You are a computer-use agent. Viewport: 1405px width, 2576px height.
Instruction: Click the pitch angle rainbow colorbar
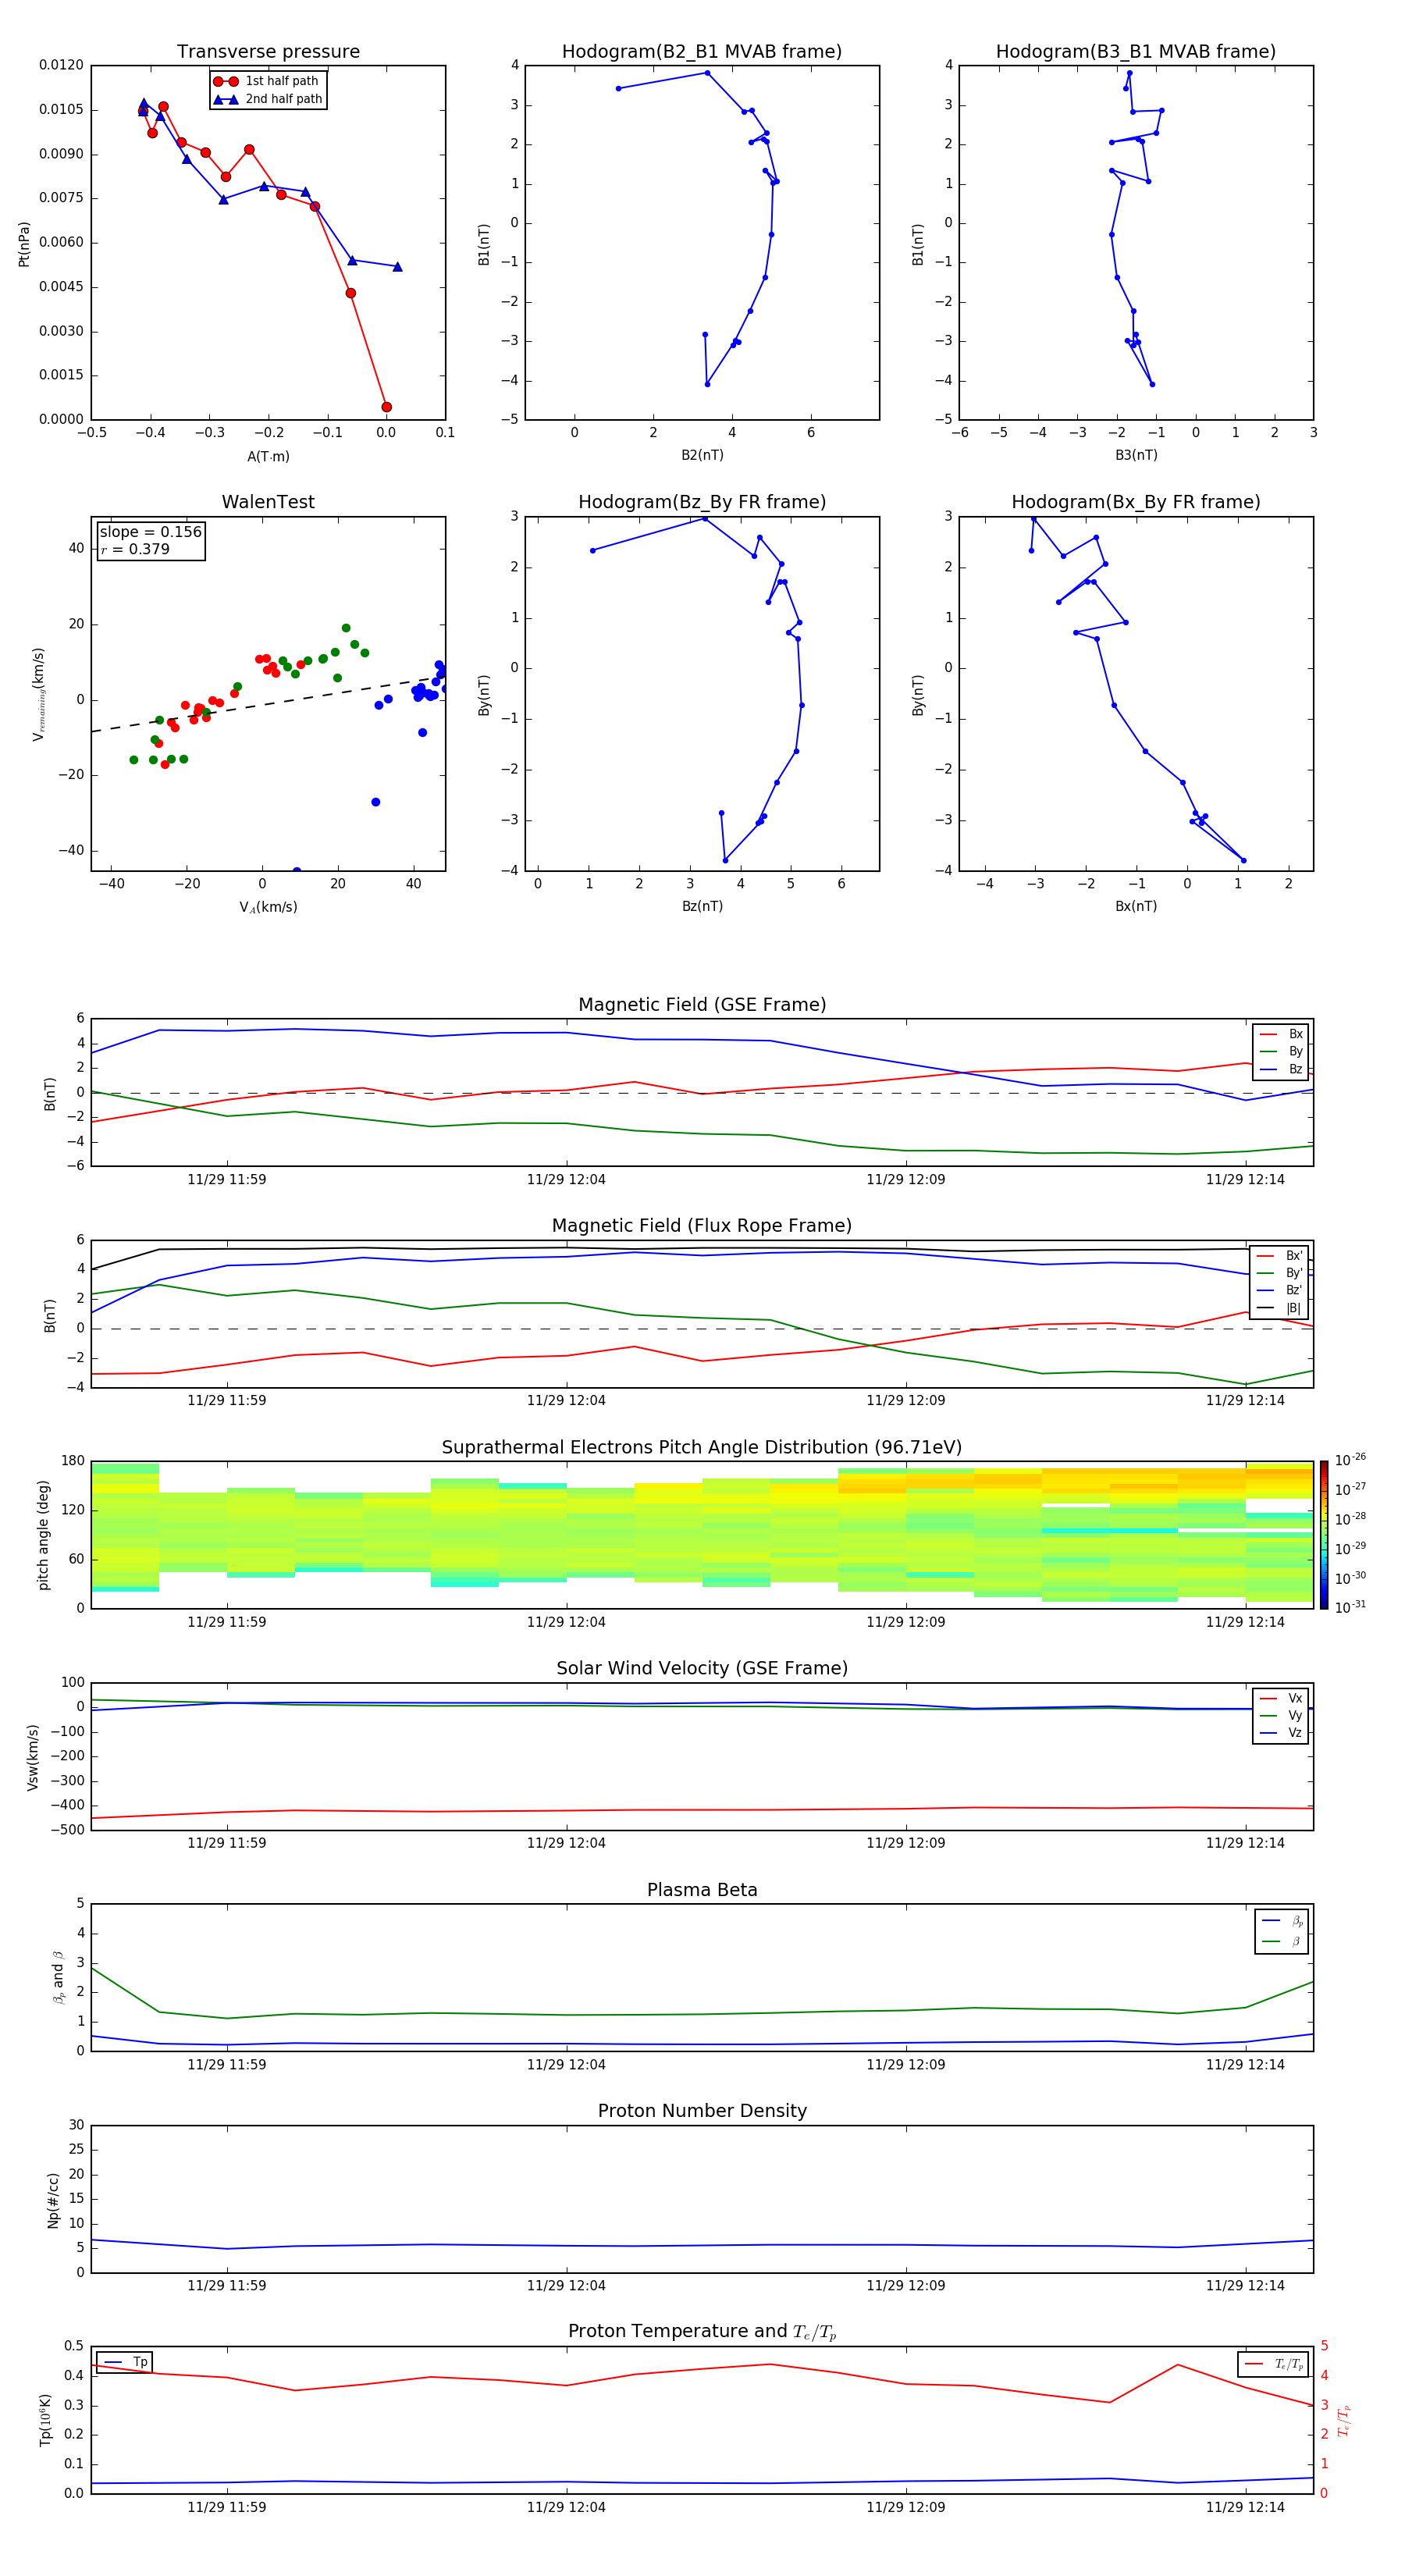[1324, 1535]
